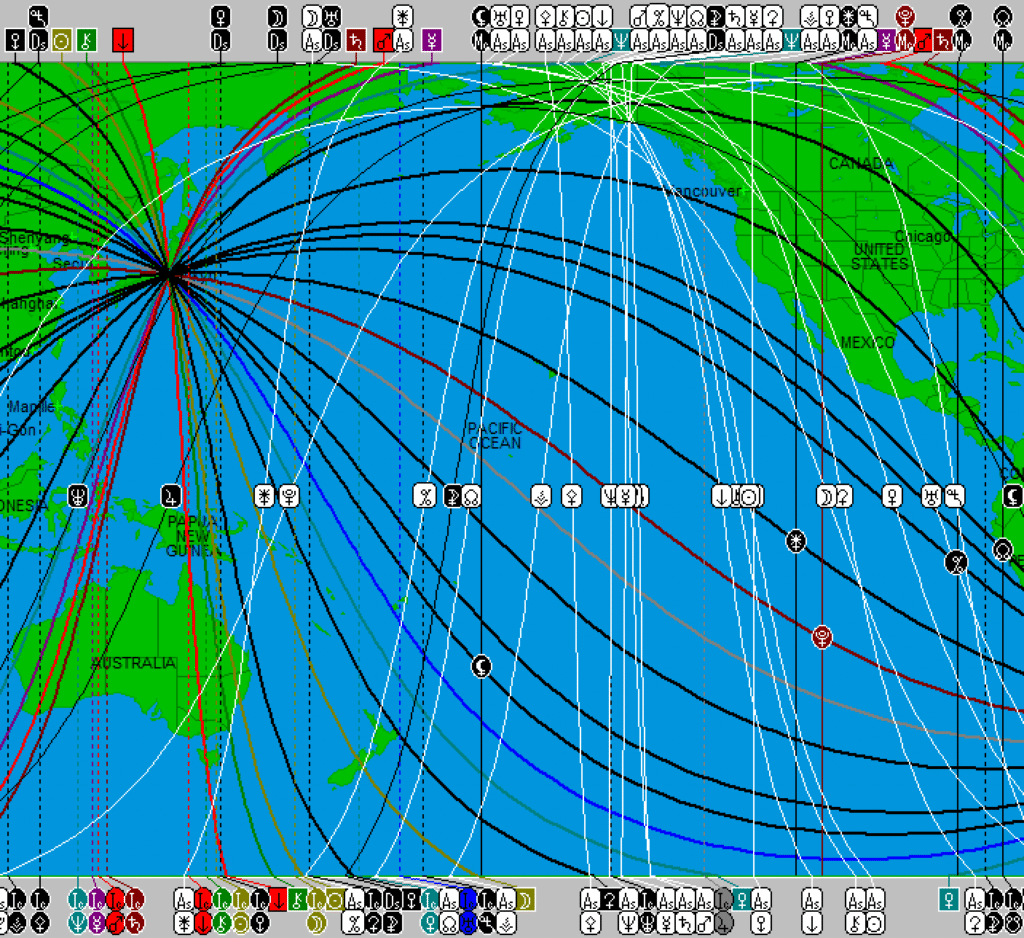Click the Uranus symbol box near Indonesia
Image resolution: width=1024 pixels, height=938 pixels.
[77, 495]
